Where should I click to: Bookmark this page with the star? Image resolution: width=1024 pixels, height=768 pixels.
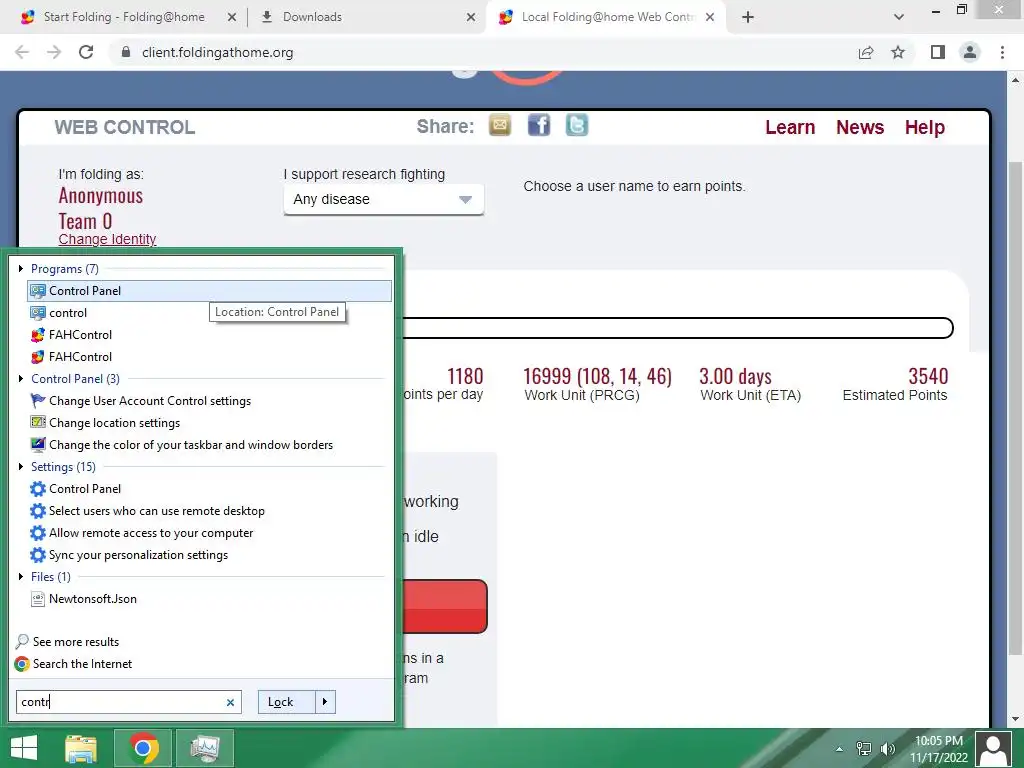tap(898, 52)
